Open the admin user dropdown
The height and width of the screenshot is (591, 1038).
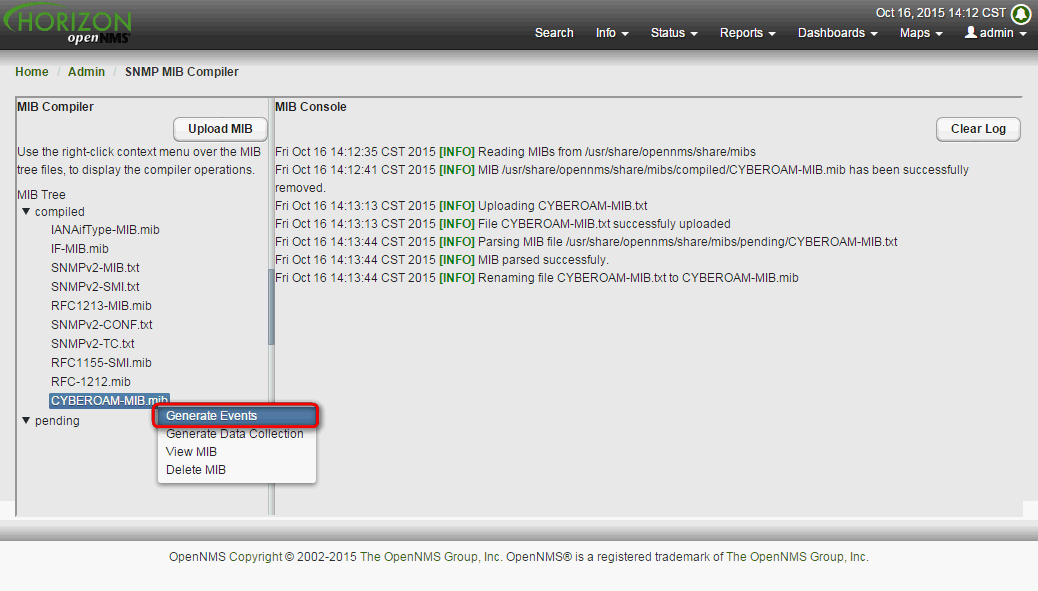click(x=996, y=33)
